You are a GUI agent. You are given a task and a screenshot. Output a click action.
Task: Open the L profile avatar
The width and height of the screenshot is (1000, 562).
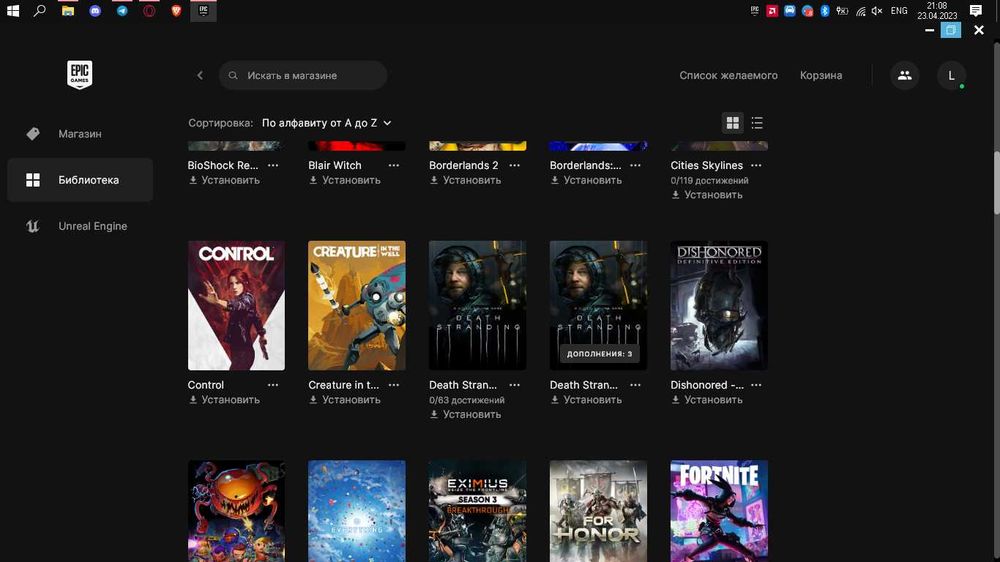[952, 75]
